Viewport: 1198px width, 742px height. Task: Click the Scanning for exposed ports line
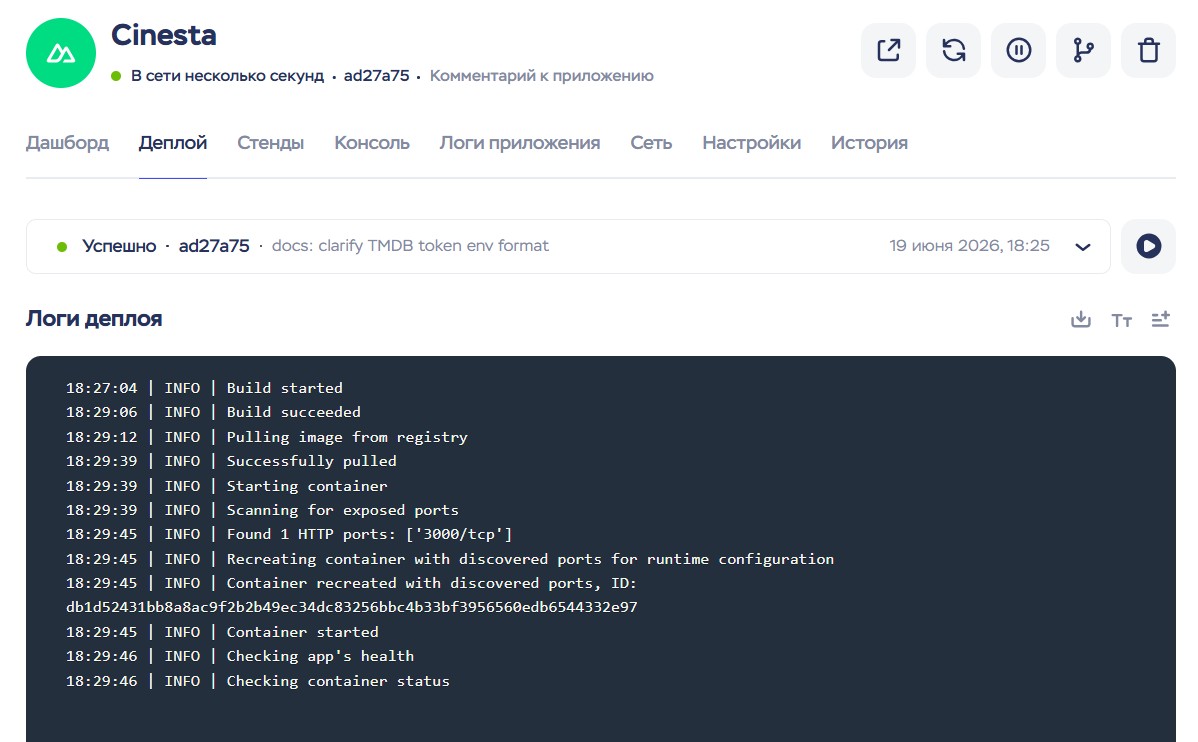click(x=262, y=510)
